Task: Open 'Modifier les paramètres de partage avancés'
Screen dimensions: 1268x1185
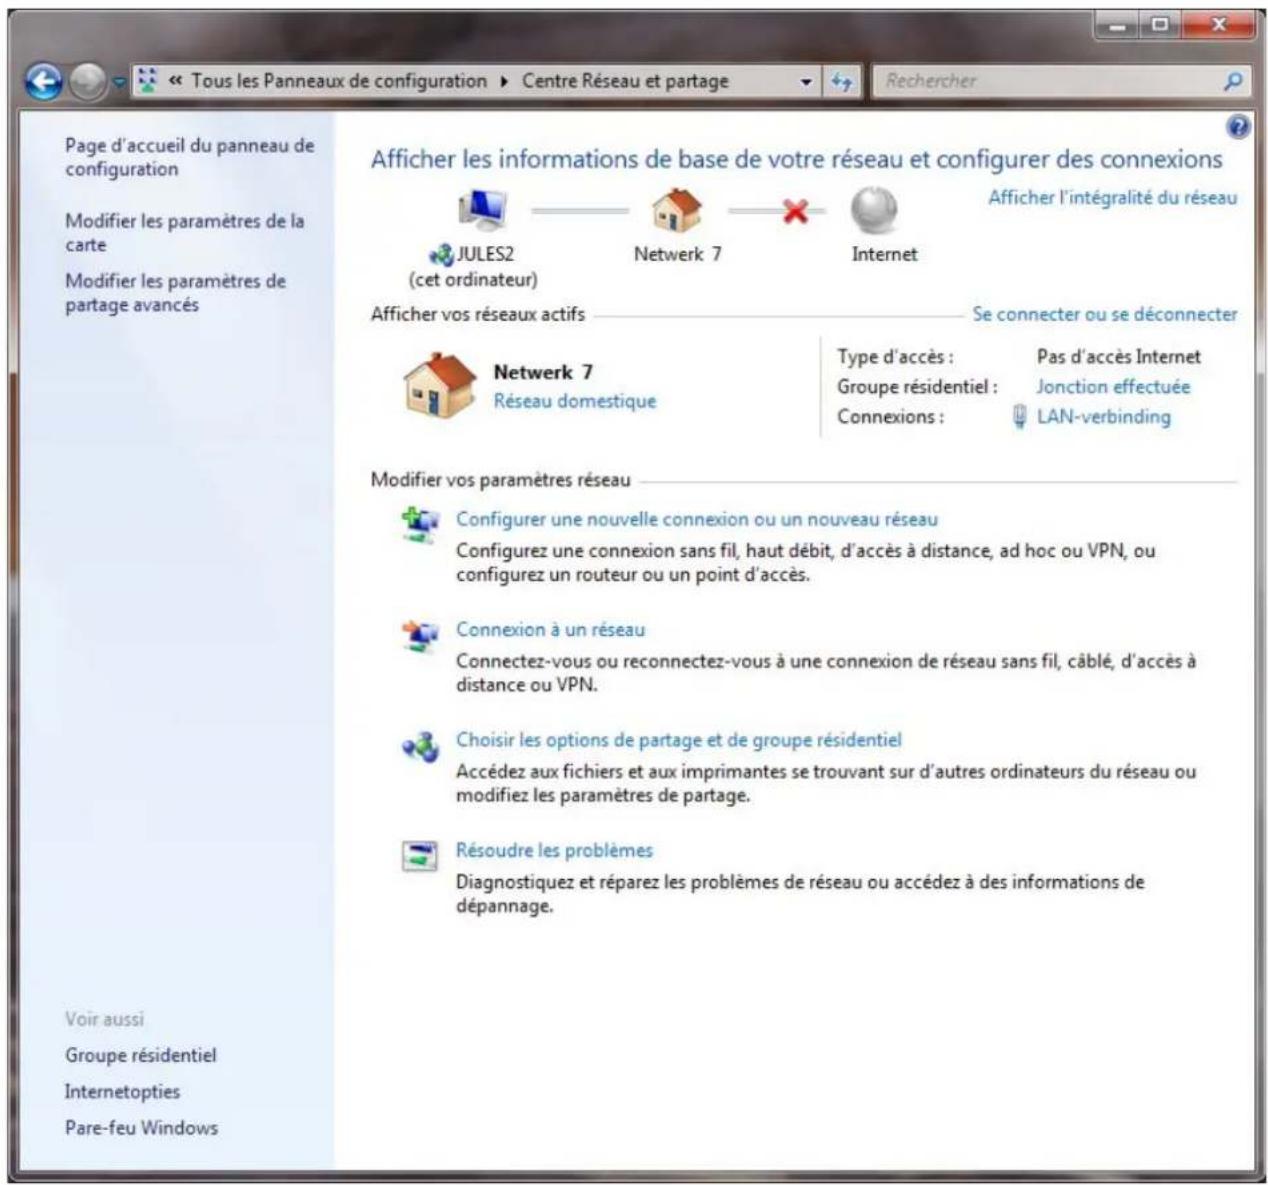Action: click(175, 292)
